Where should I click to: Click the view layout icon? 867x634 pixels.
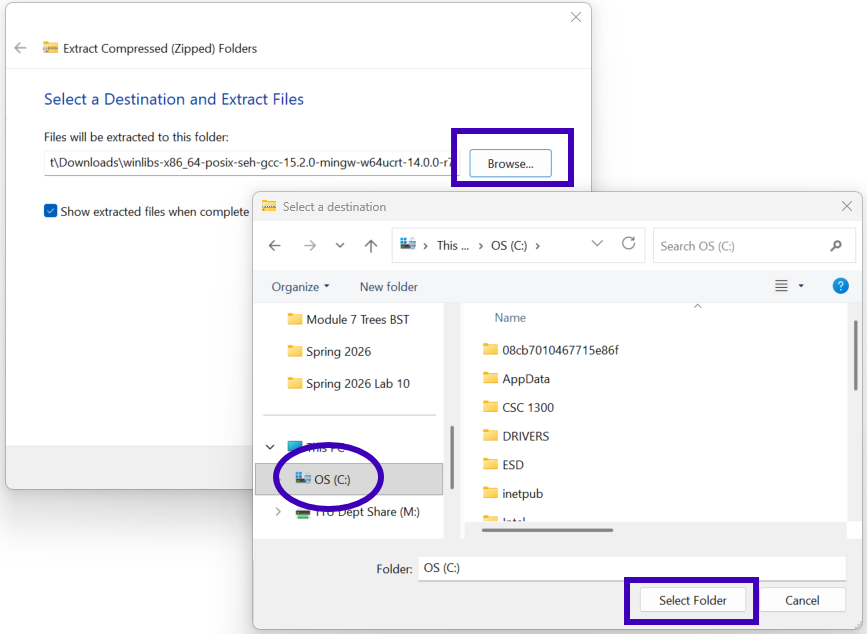point(782,286)
